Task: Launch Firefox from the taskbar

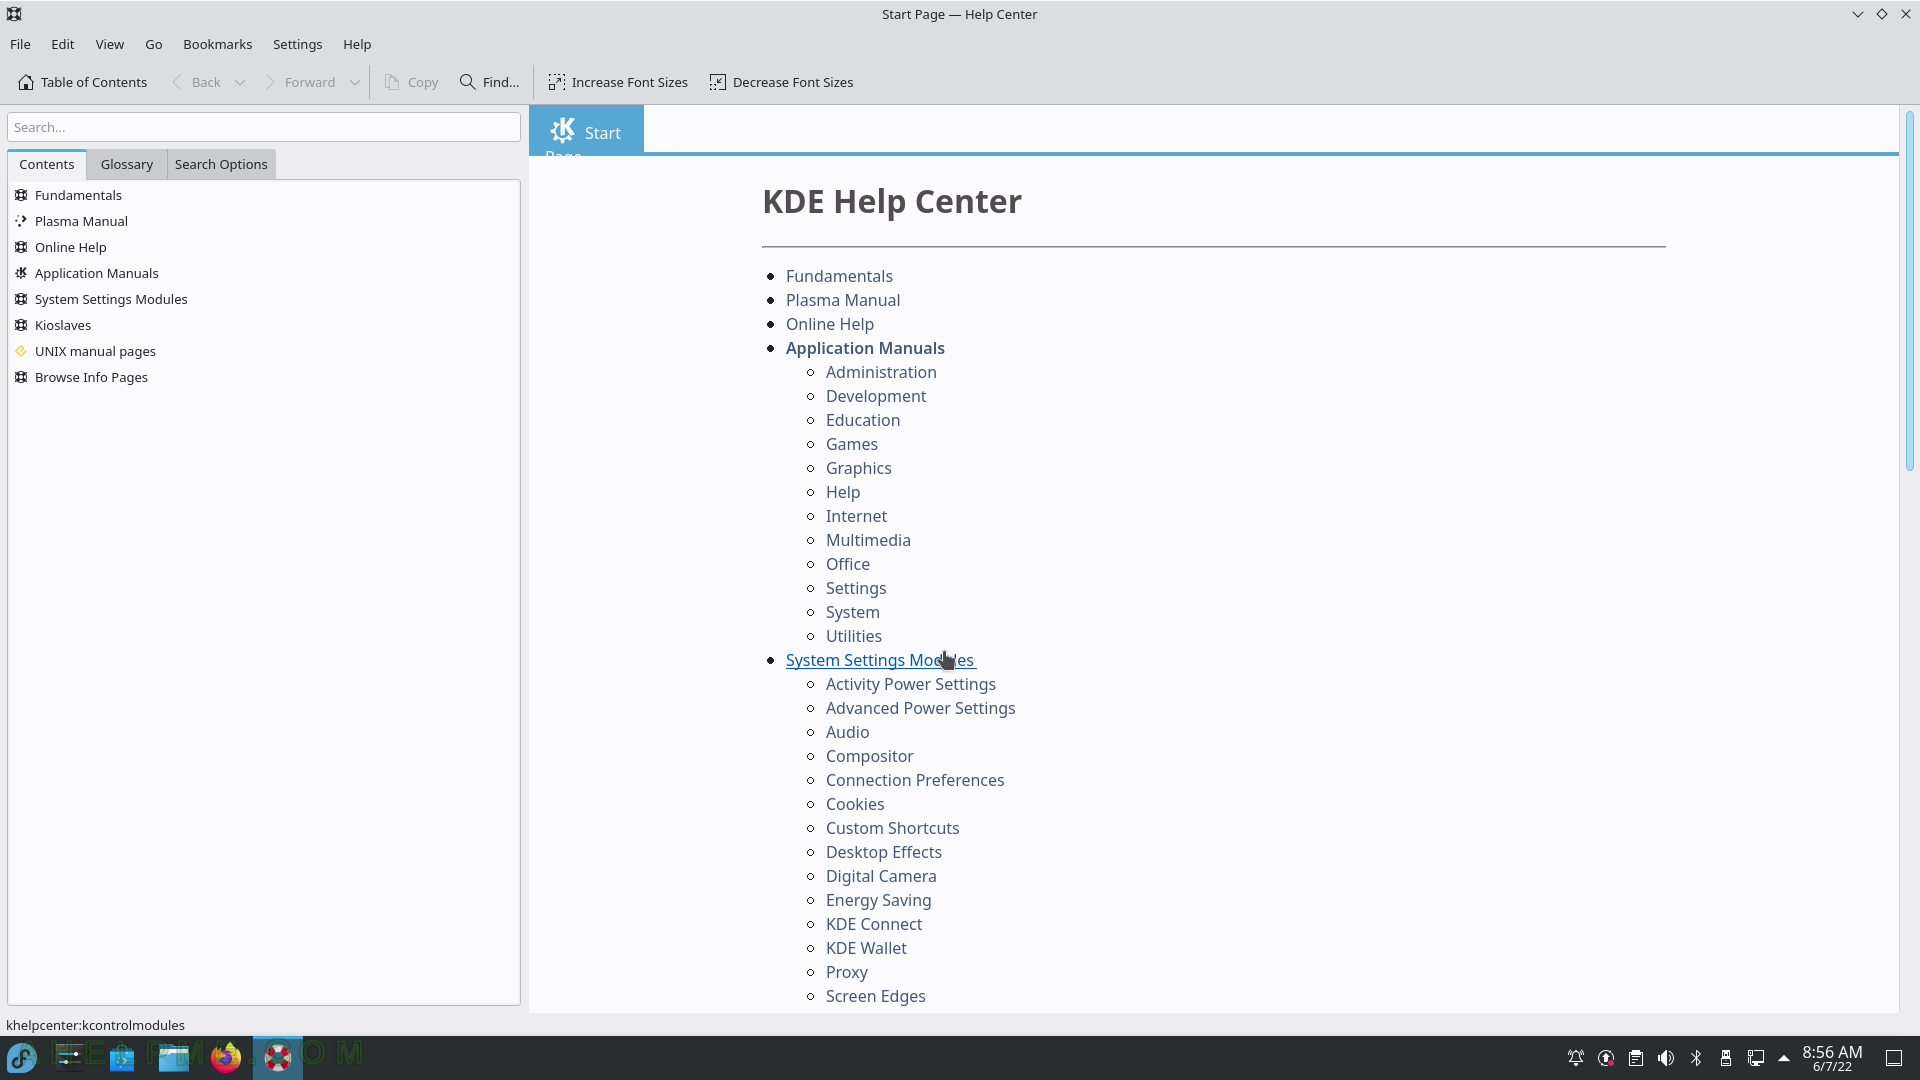Action: (x=226, y=1057)
